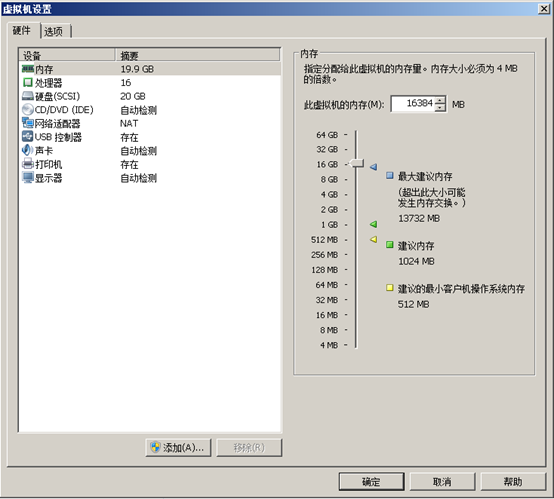Click the 8 GB slider scale label
Image resolution: width=554 pixels, height=499 pixels.
[x=329, y=179]
